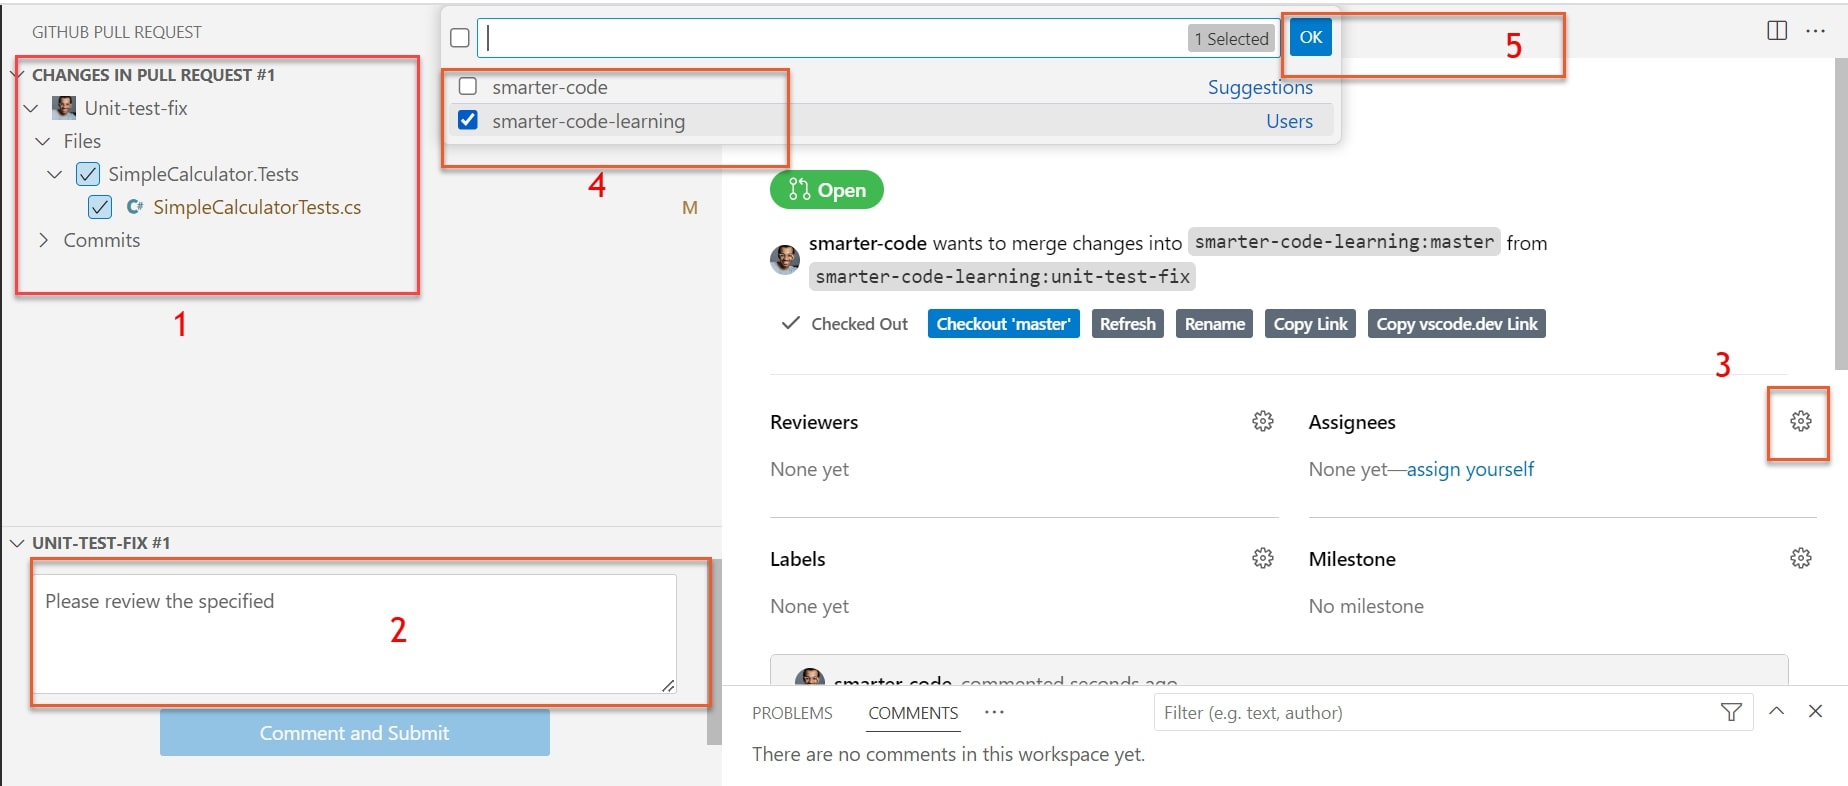Click the smarter-code-learning:unit-test-fix branch label
This screenshot has width=1848, height=786.
[x=1002, y=276]
